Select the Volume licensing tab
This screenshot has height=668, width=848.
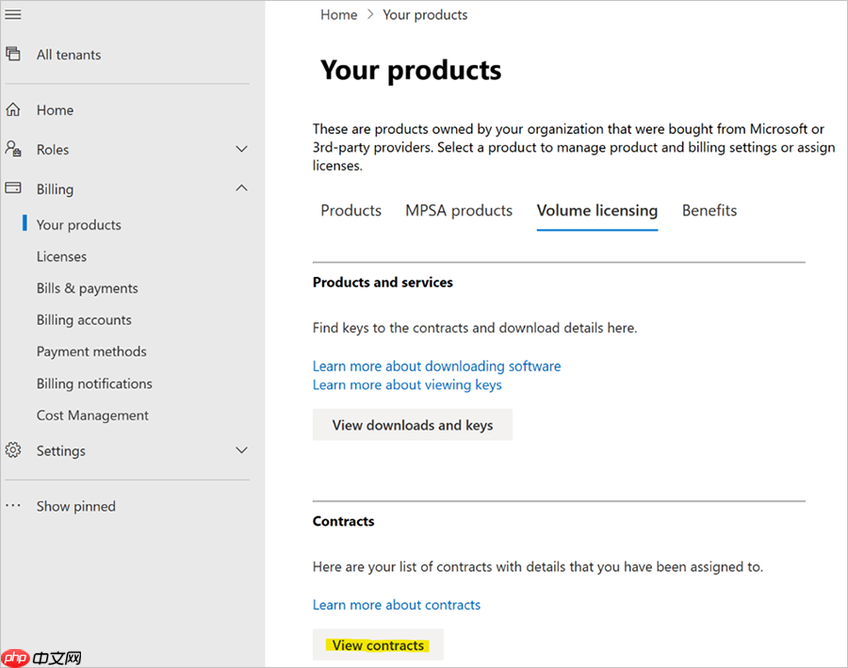(x=597, y=210)
